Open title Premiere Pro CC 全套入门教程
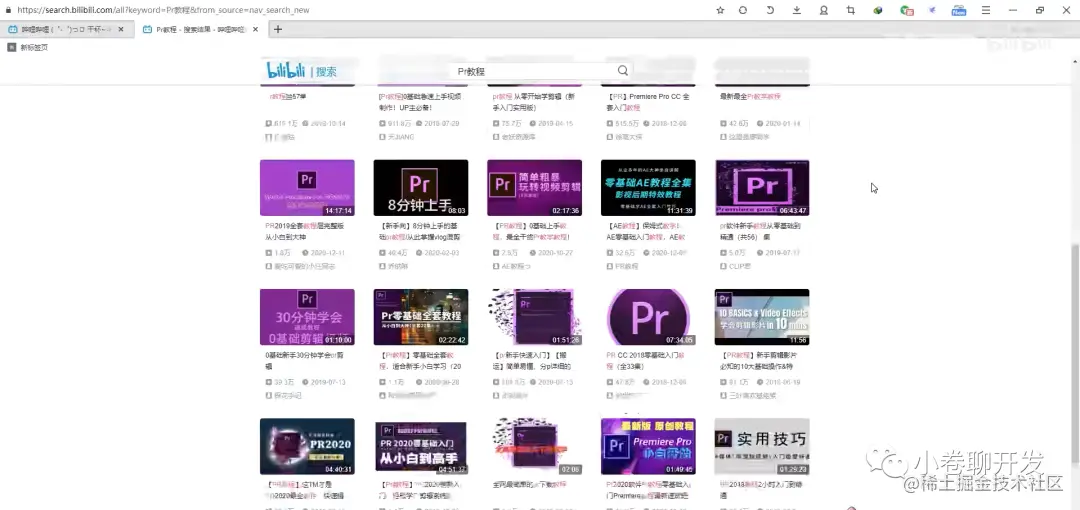This screenshot has height=510, width=1080. pyautogui.click(x=647, y=102)
